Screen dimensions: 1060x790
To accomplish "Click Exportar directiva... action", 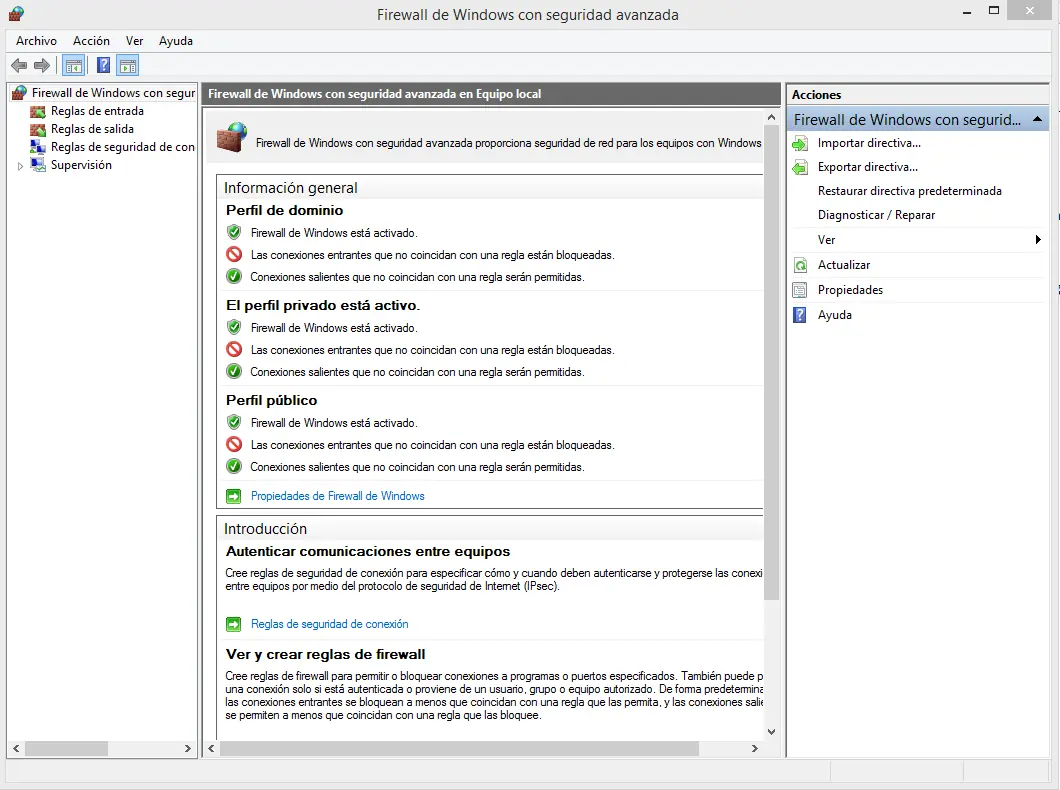I will tap(867, 167).
